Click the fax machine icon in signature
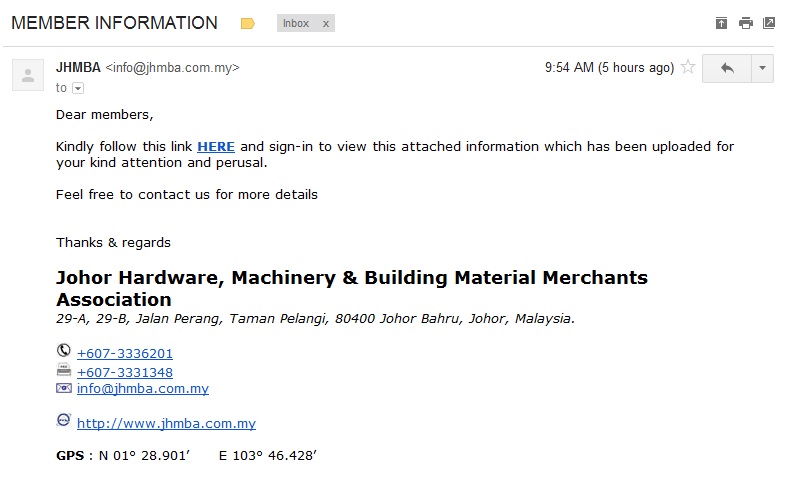 click(x=64, y=370)
